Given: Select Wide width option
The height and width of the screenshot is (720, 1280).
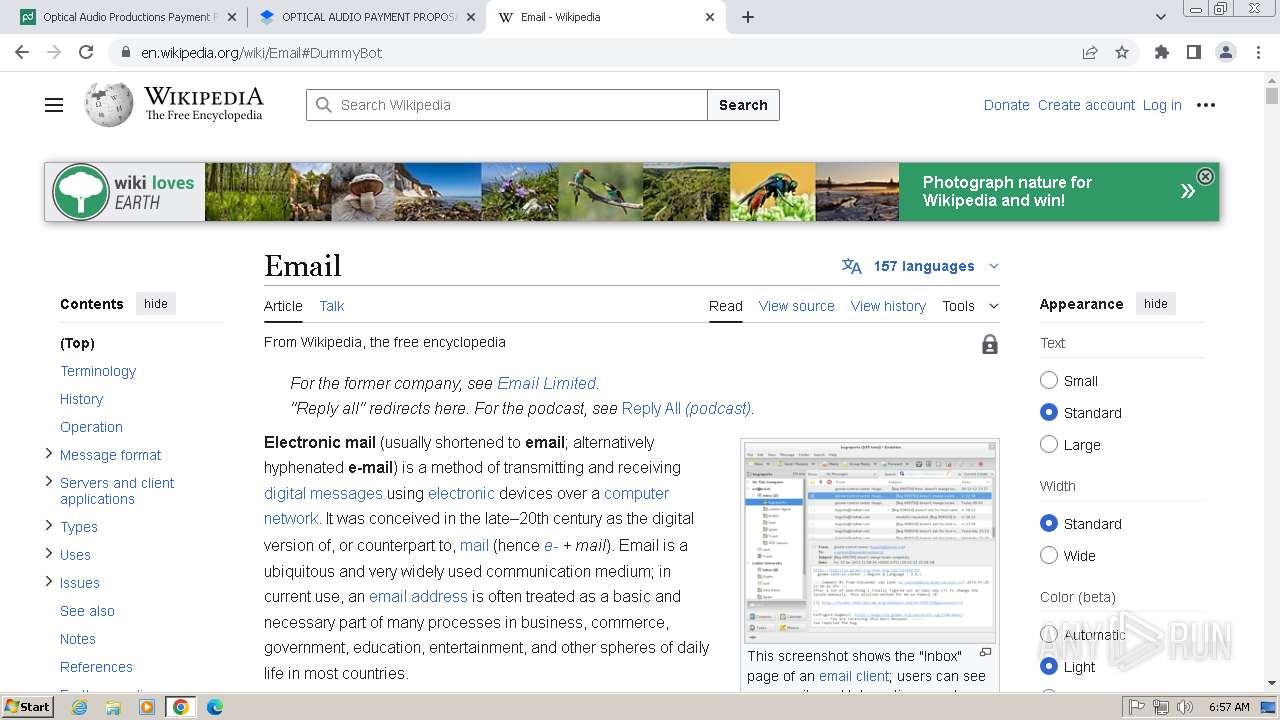Looking at the screenshot, I should click(1049, 555).
